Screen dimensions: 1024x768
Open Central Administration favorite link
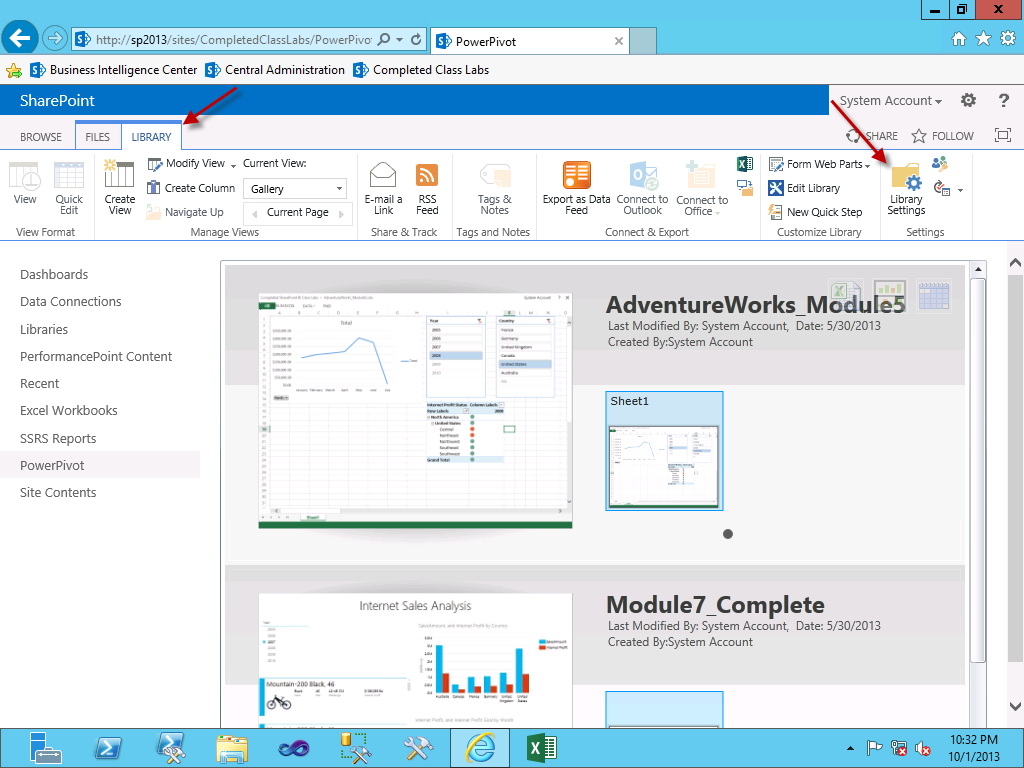pos(275,70)
